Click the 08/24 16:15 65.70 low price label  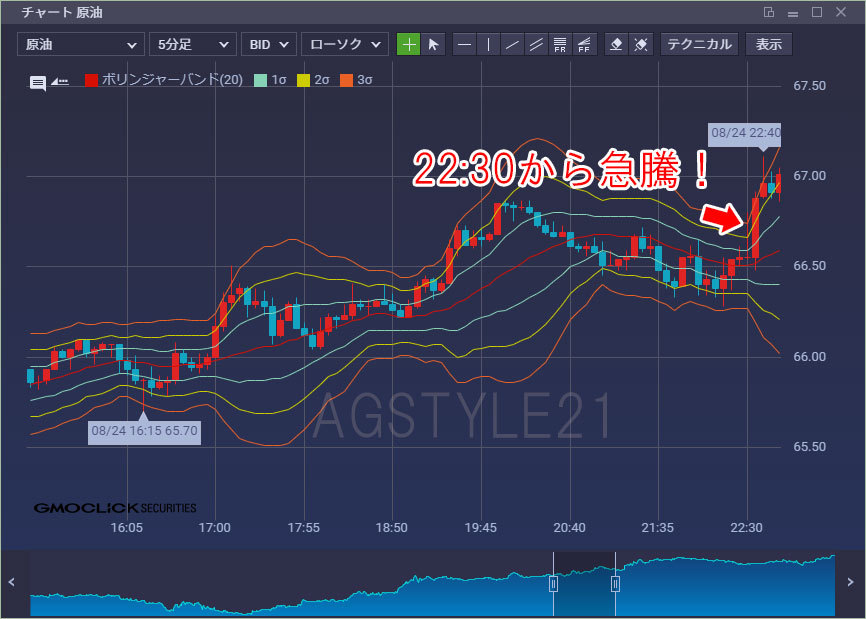(144, 431)
